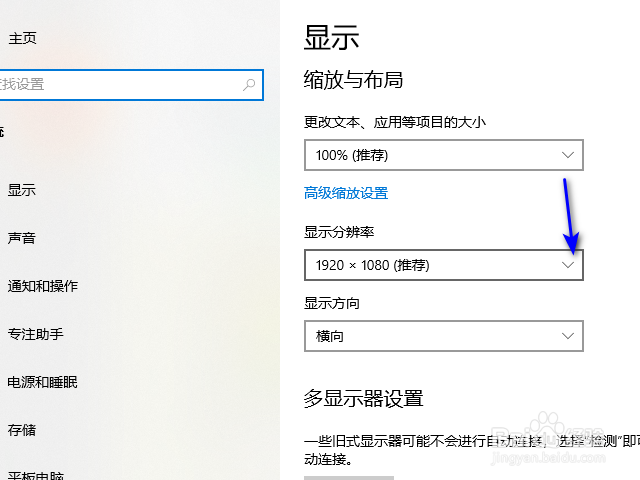Image resolution: width=640 pixels, height=480 pixels.
Task: Open the 横向 orientation dropdown
Action: pos(443,336)
